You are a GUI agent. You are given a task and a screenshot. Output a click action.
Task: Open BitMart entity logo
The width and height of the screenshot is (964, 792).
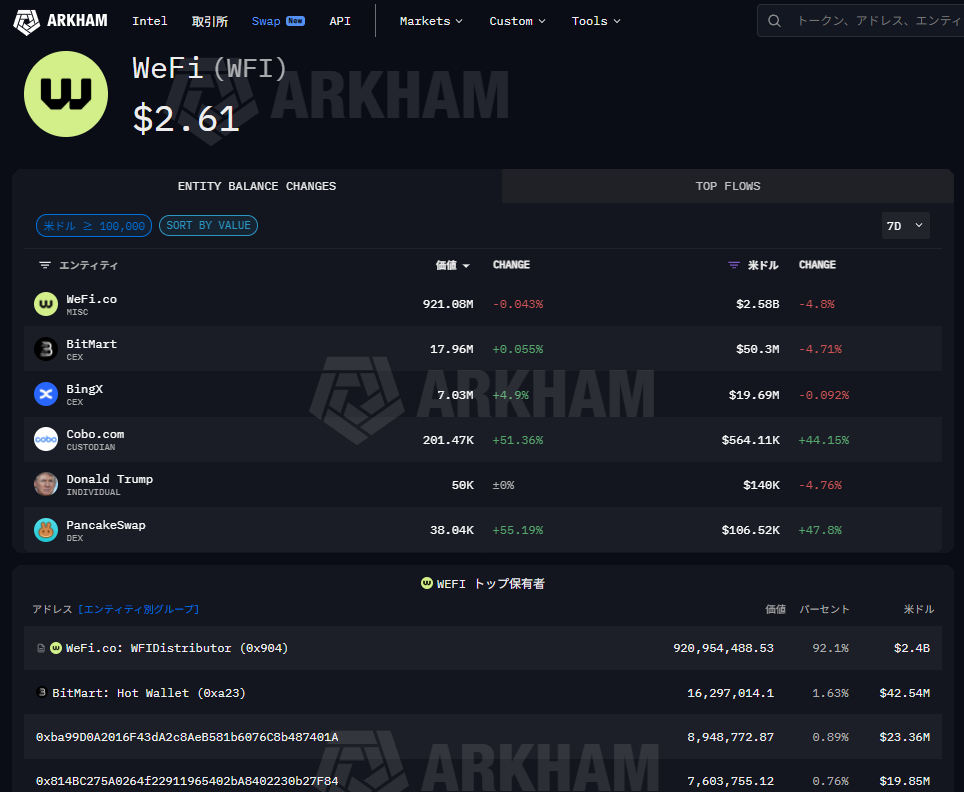coord(46,349)
